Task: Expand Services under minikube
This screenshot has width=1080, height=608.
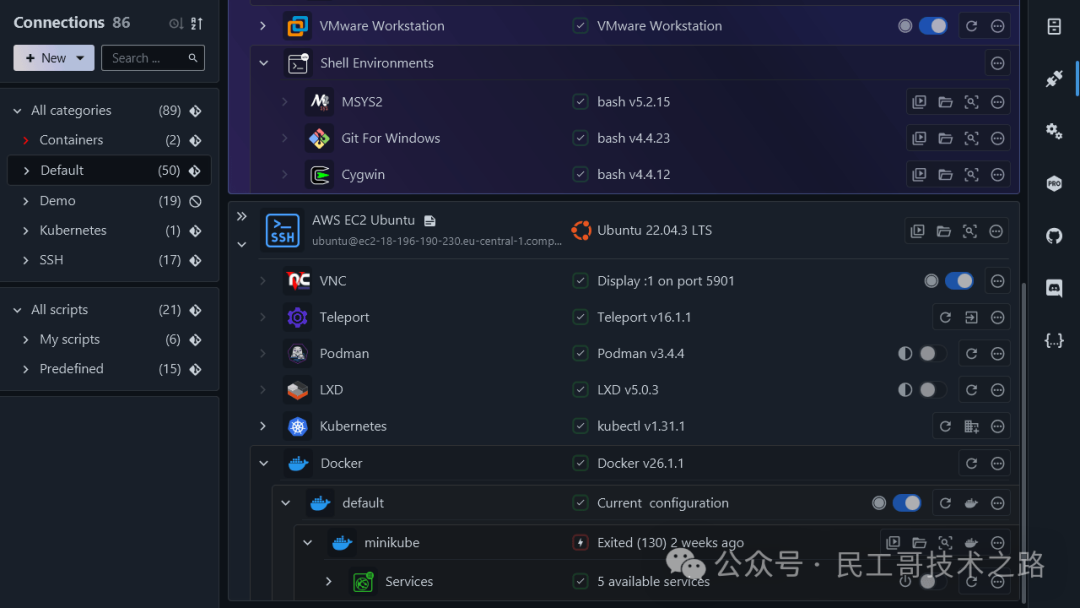Action: coord(328,581)
